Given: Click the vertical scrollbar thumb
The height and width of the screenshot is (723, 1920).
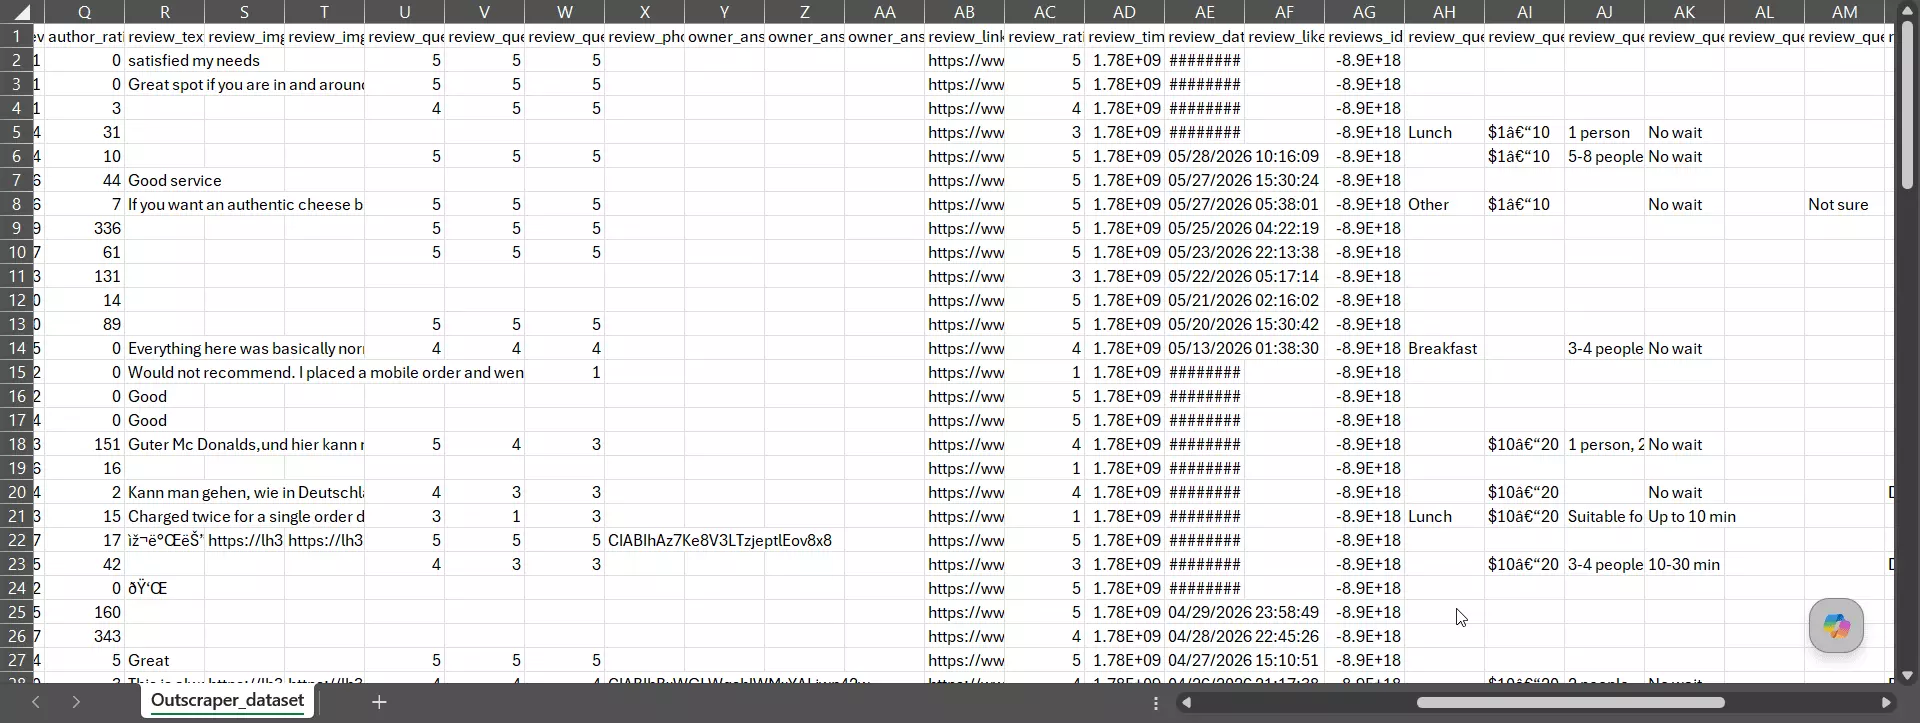Looking at the screenshot, I should [x=1907, y=105].
